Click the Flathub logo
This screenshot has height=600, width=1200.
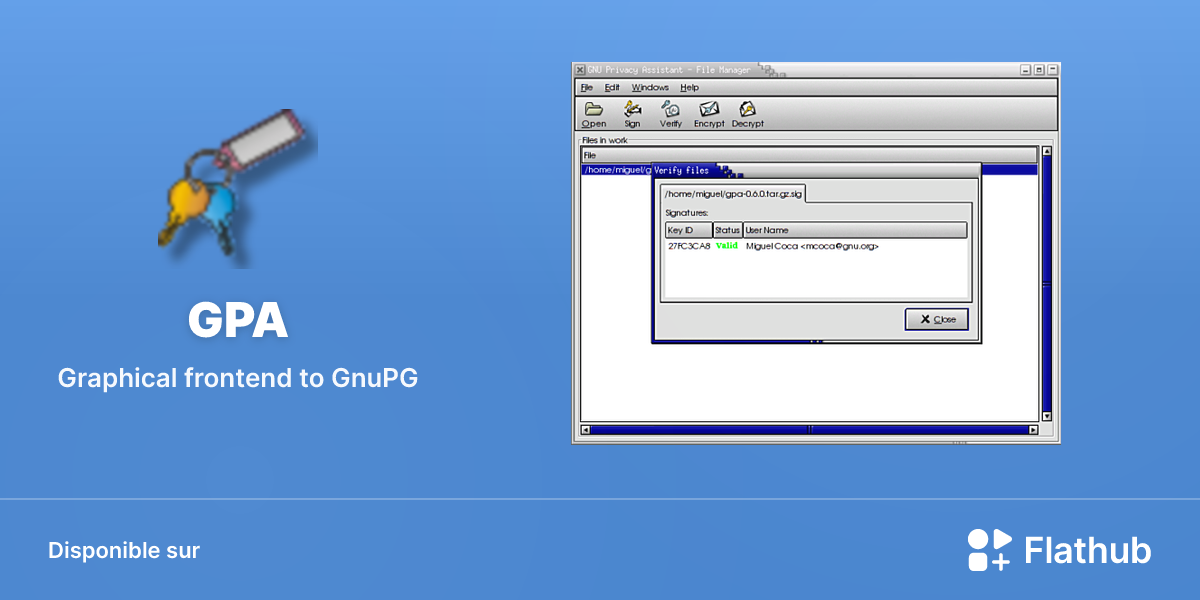(1059, 550)
